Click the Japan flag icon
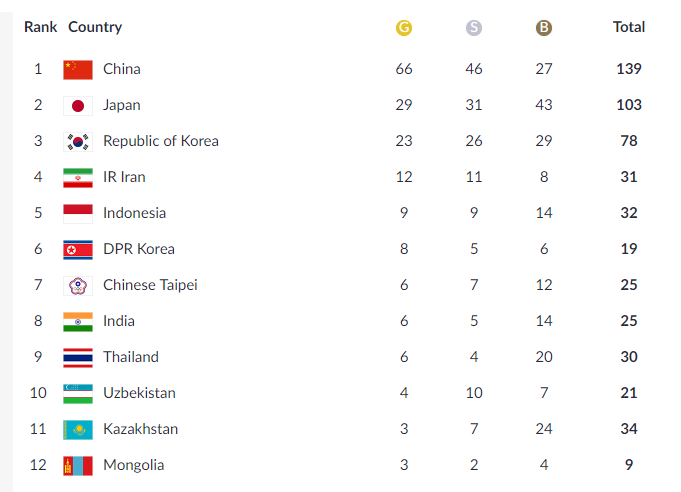Image resolution: width=681 pixels, height=492 pixels. [x=78, y=106]
